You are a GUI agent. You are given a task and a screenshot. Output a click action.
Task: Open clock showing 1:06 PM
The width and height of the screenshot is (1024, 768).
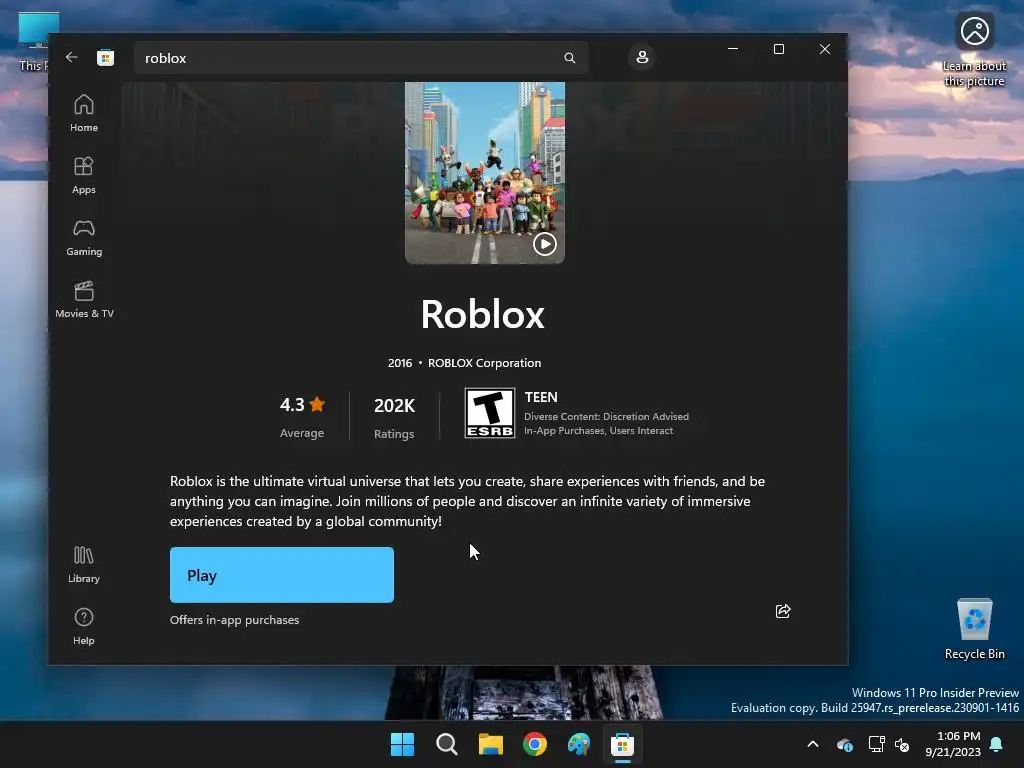tap(953, 744)
